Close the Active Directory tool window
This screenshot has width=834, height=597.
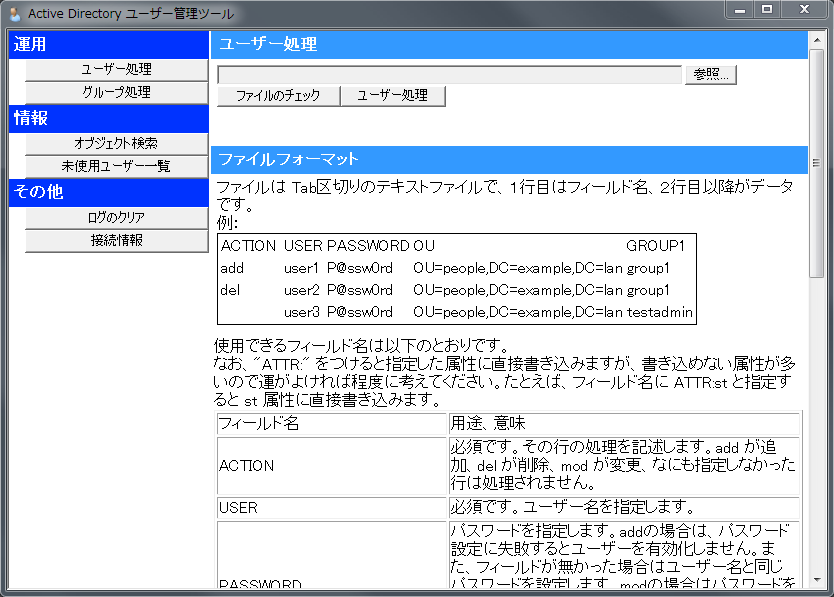(804, 10)
